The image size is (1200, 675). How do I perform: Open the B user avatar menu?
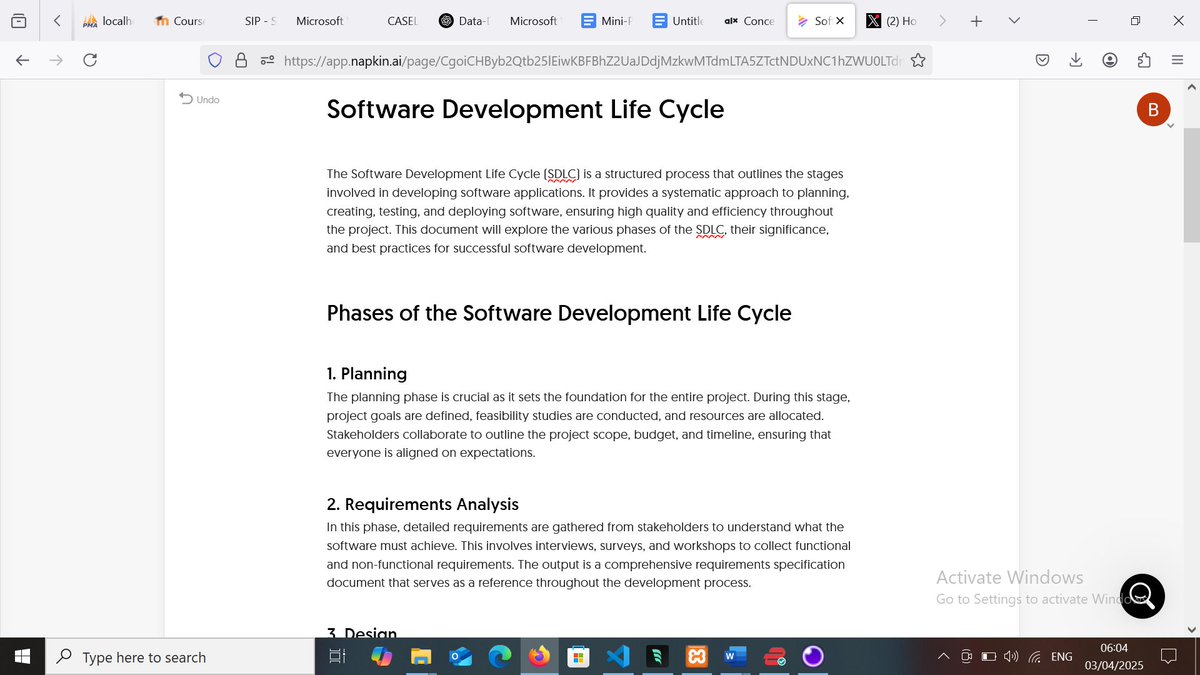(1153, 110)
